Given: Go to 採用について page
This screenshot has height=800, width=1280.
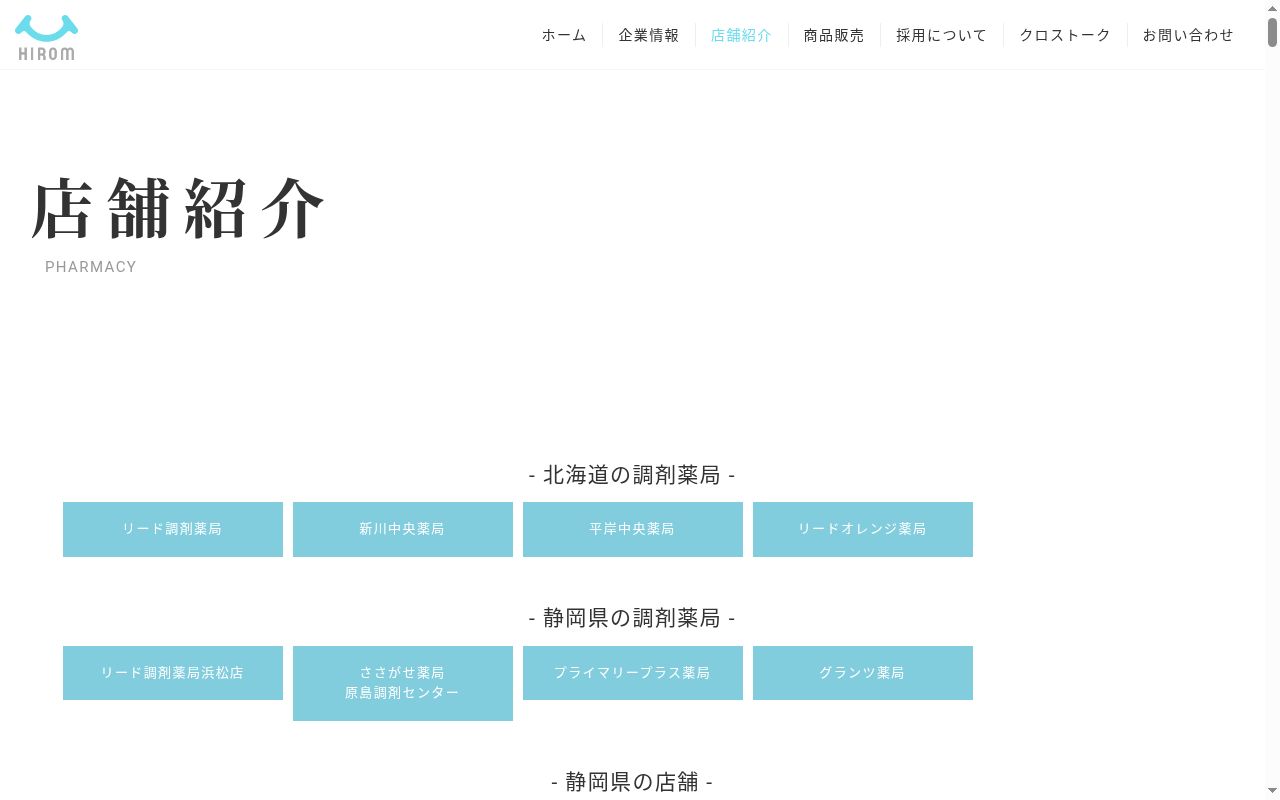Looking at the screenshot, I should pyautogui.click(x=941, y=35).
